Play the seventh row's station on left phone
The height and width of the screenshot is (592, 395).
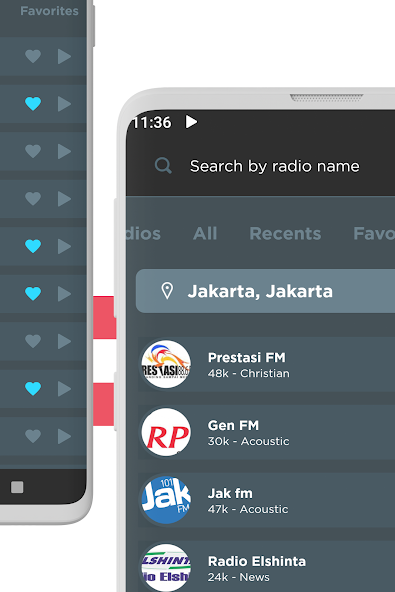(64, 341)
